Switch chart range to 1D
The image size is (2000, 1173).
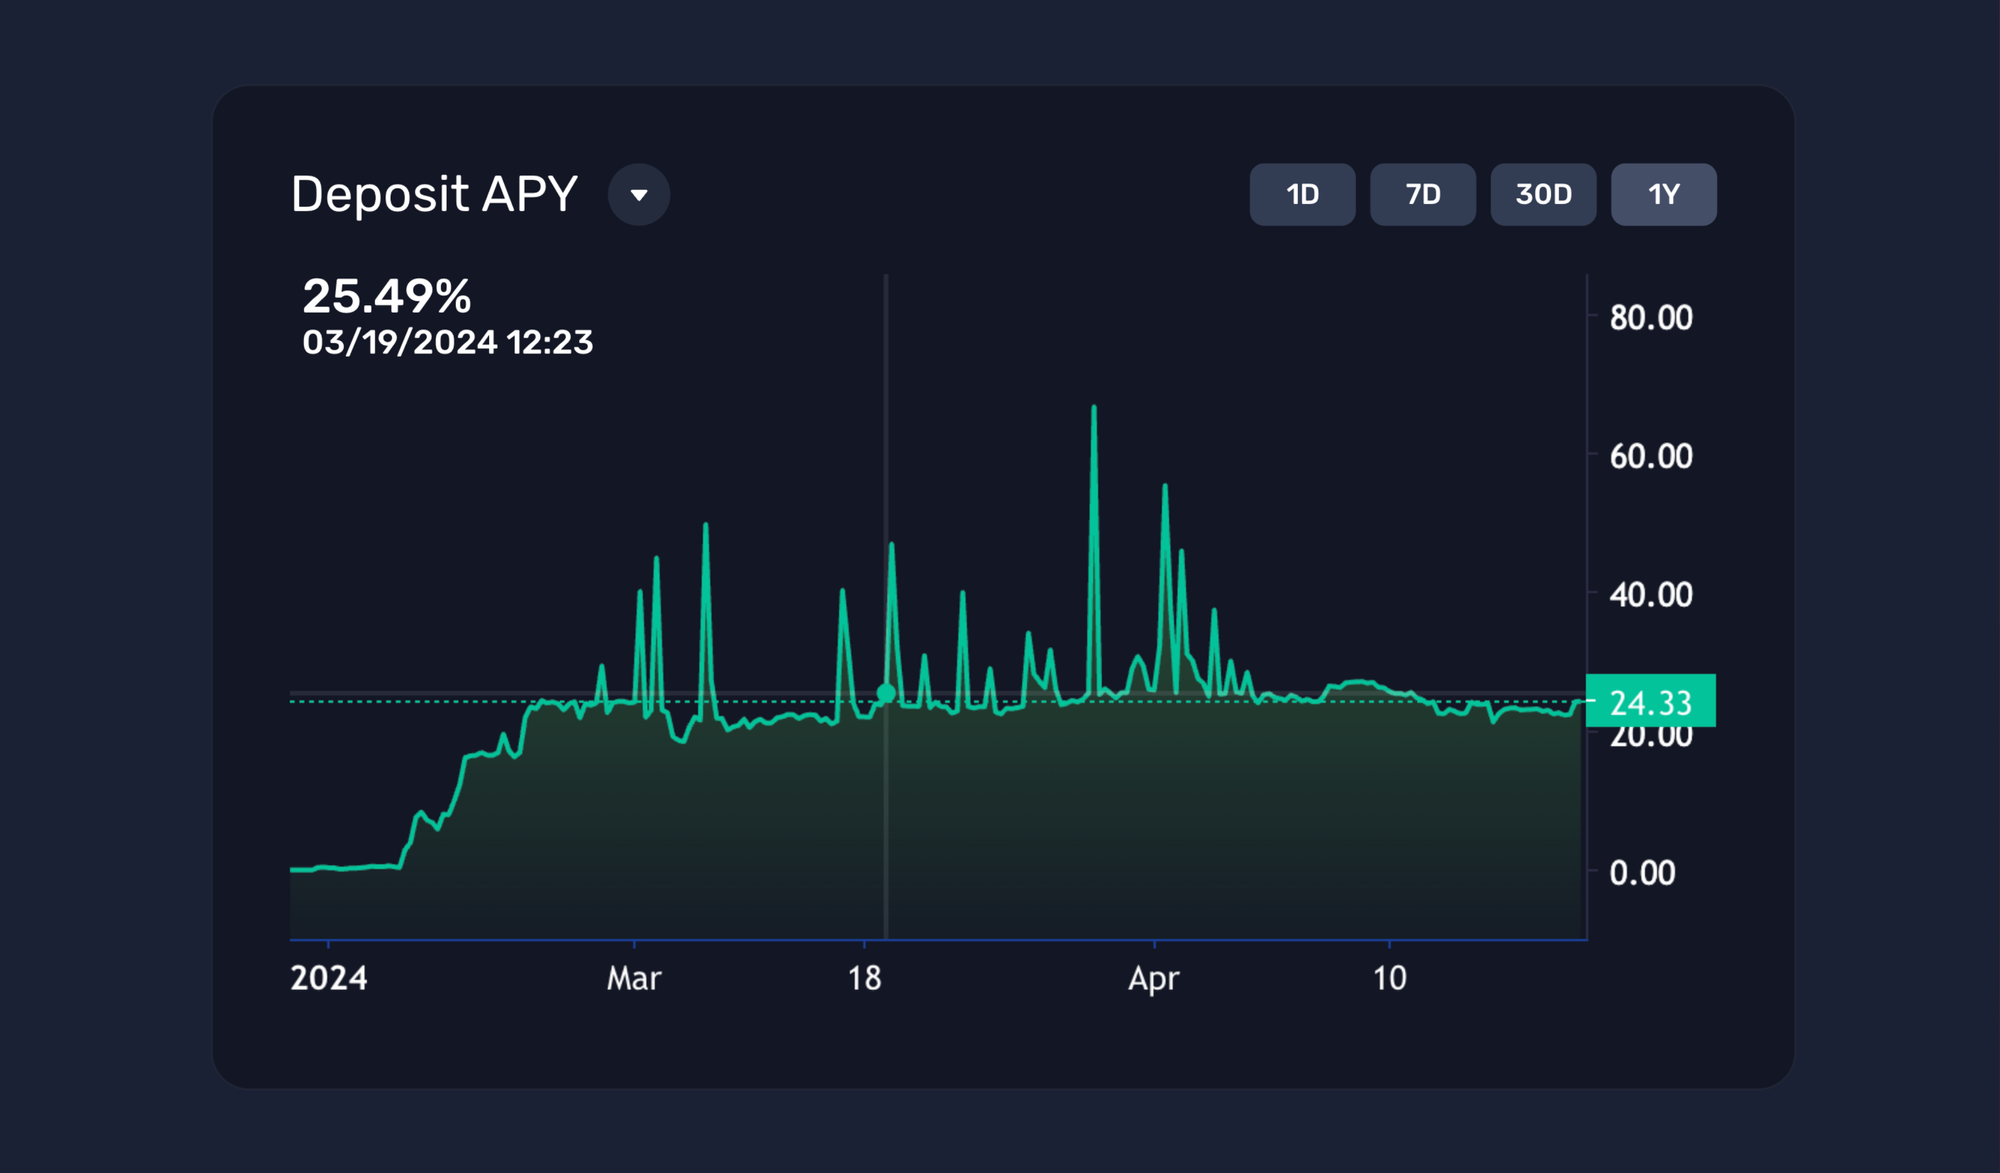click(1302, 194)
